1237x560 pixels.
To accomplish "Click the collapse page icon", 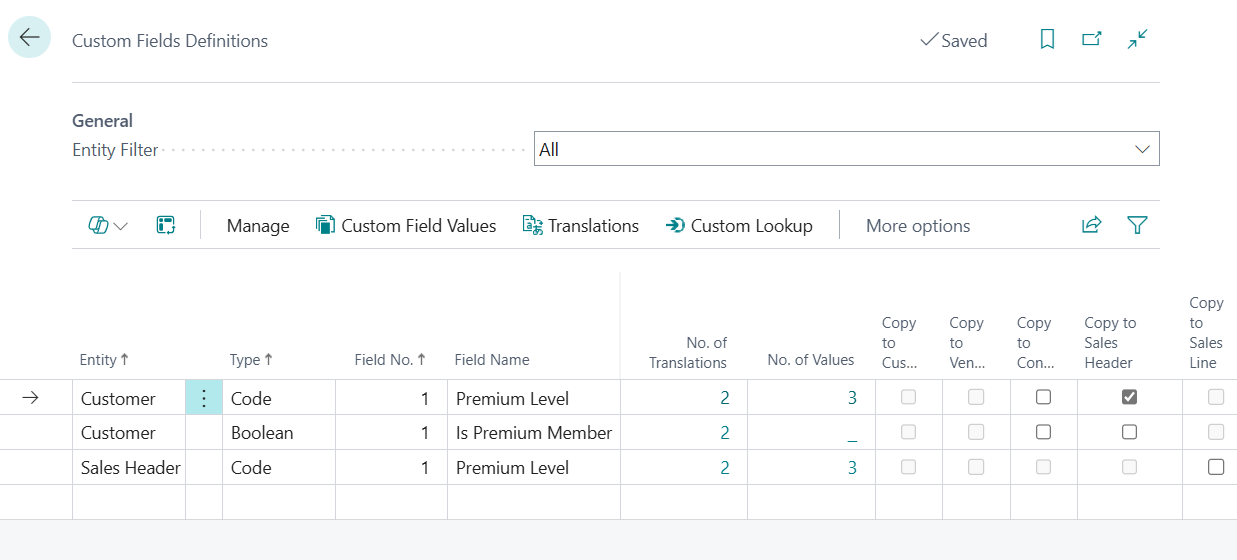I will 1137,40.
